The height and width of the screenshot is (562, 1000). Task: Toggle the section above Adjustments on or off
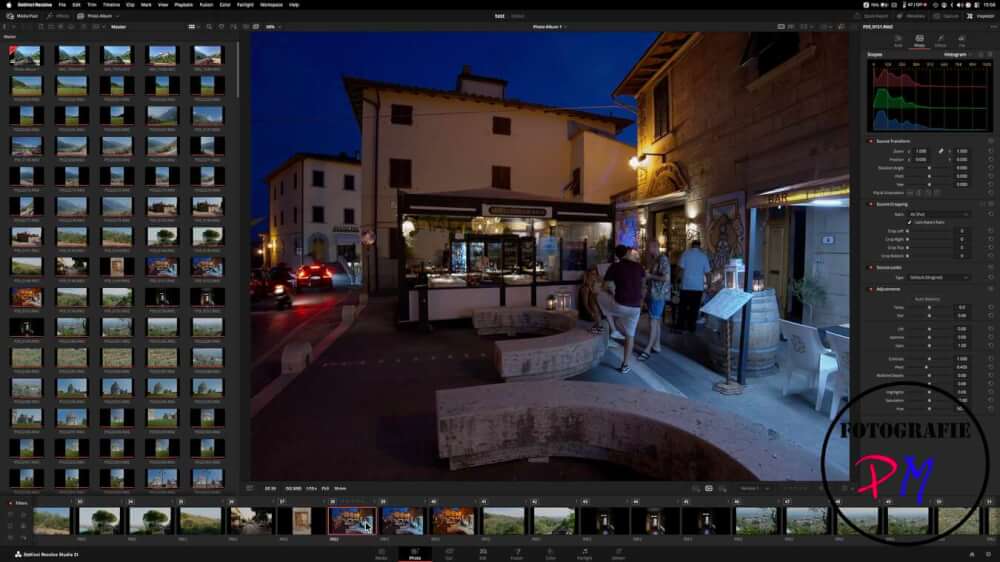tap(871, 267)
